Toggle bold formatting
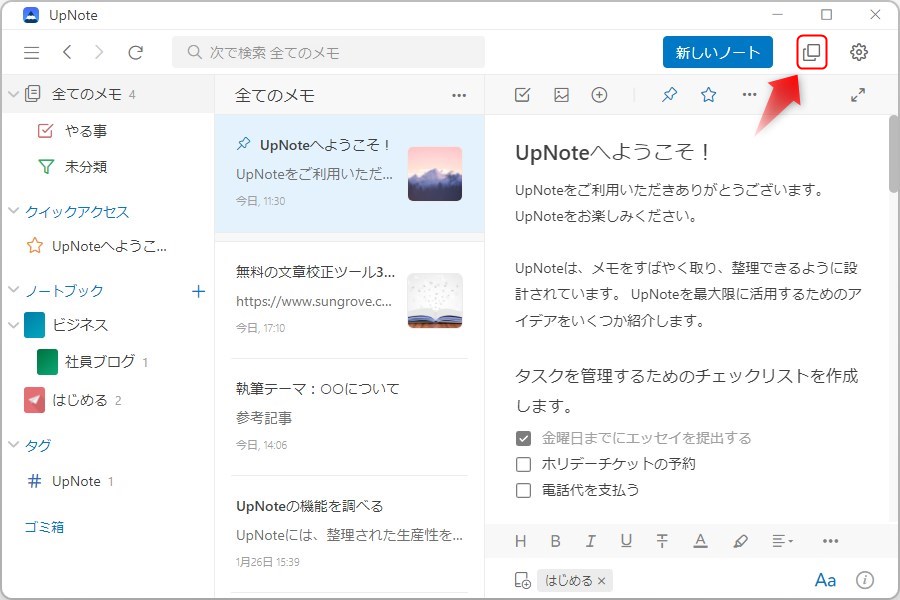Image resolution: width=900 pixels, height=600 pixels. [x=556, y=541]
